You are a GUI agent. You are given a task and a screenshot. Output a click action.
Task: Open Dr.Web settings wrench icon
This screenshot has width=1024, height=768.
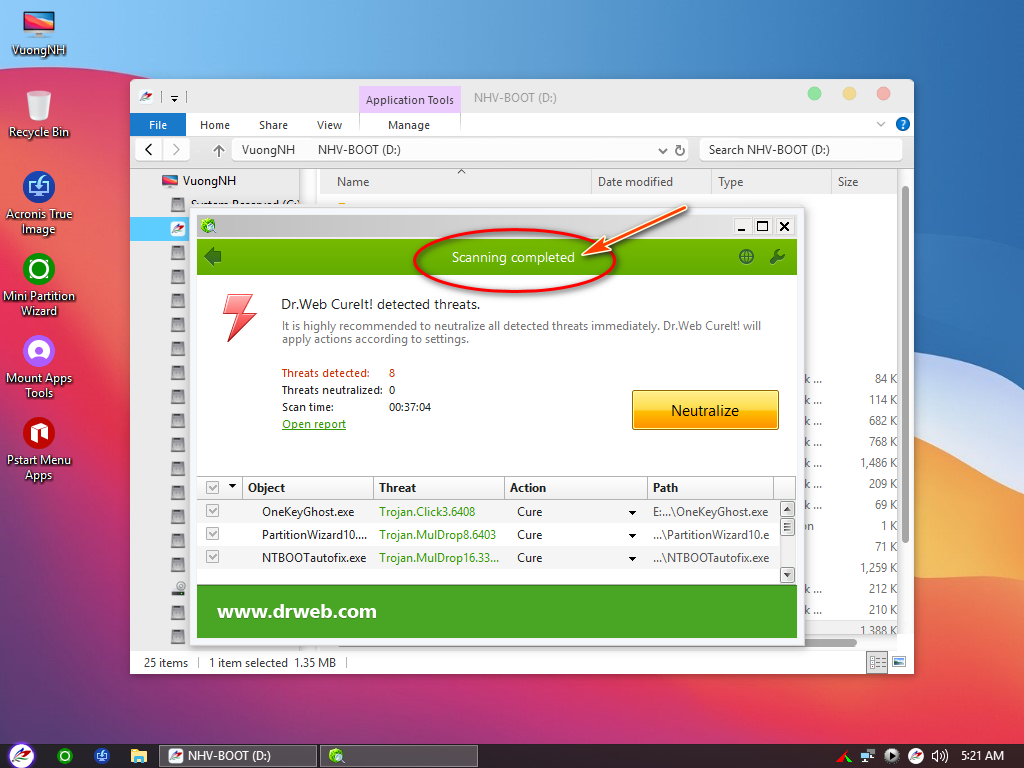(x=777, y=257)
